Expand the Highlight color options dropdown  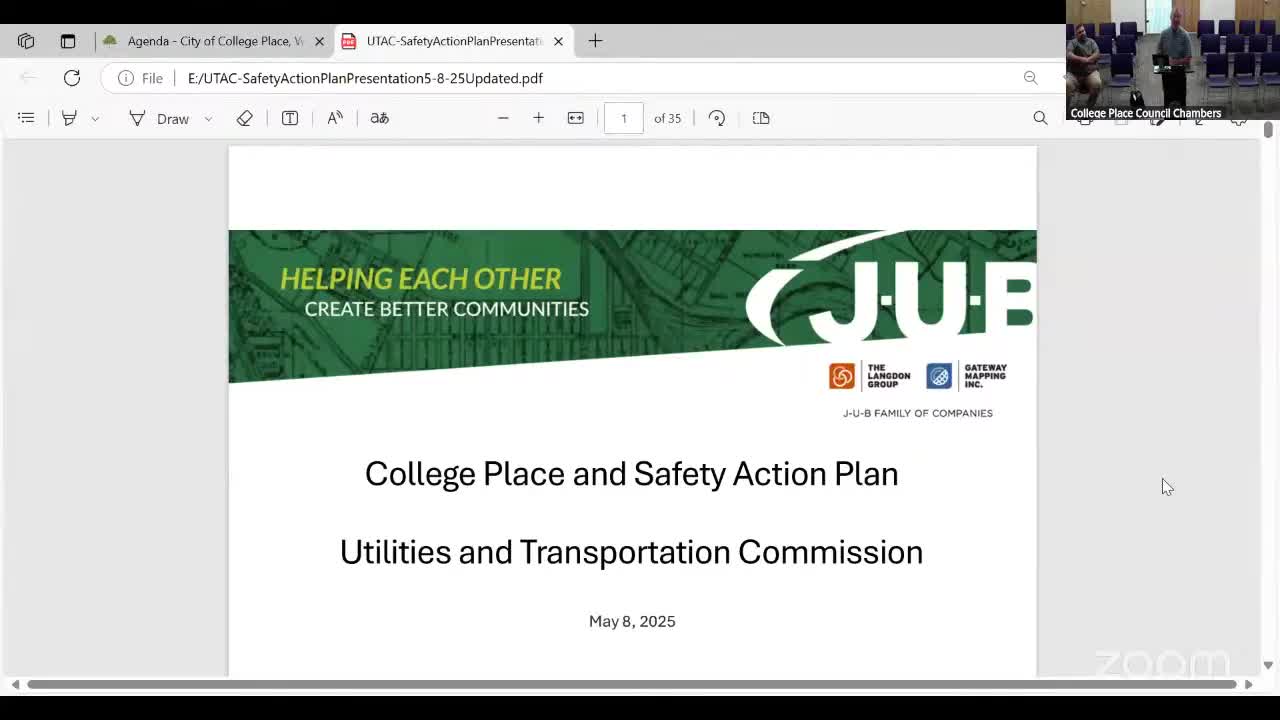[95, 118]
